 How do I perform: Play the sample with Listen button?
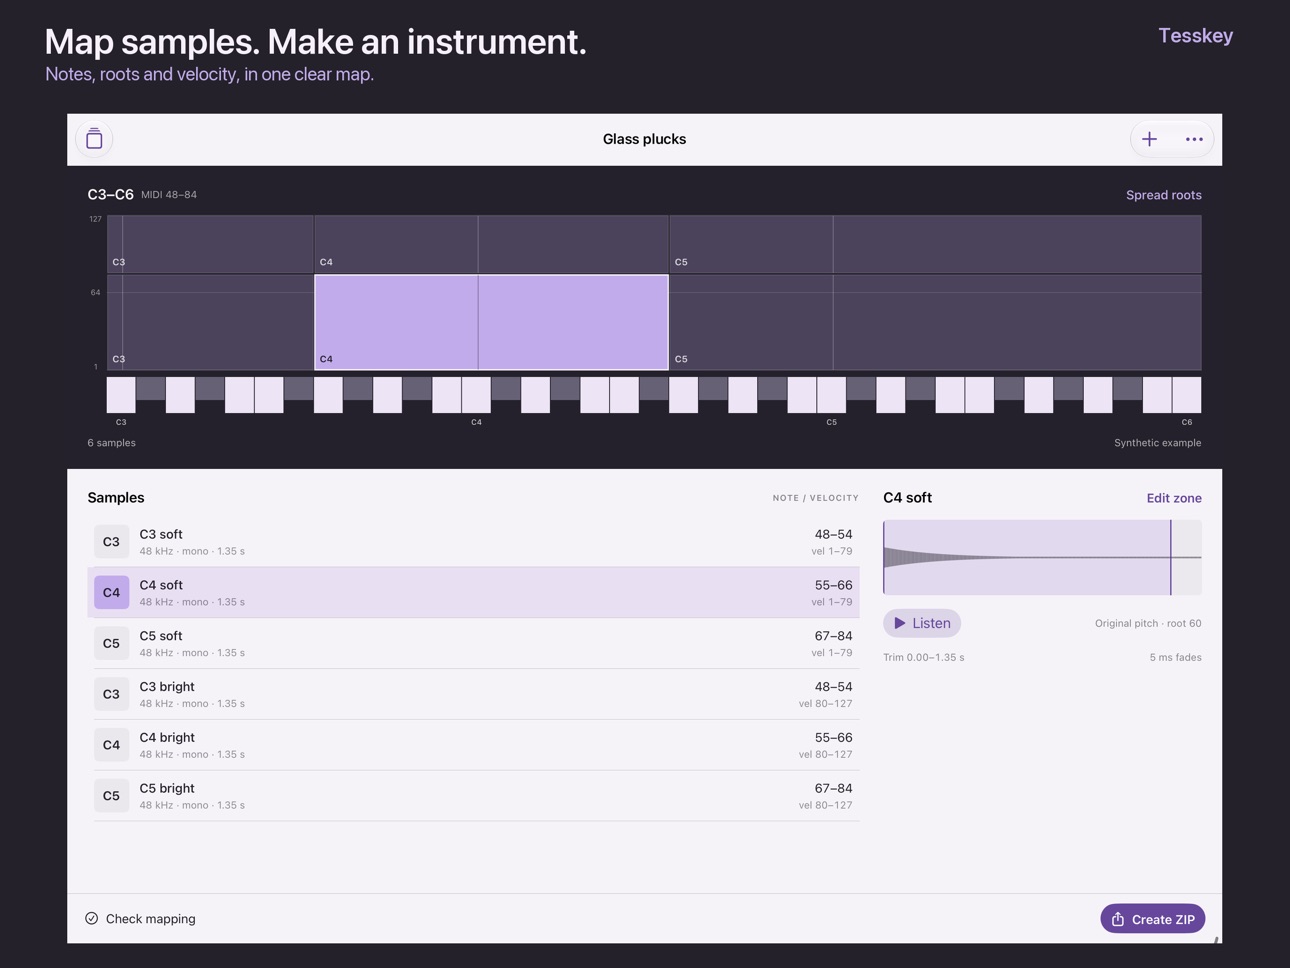[922, 623]
